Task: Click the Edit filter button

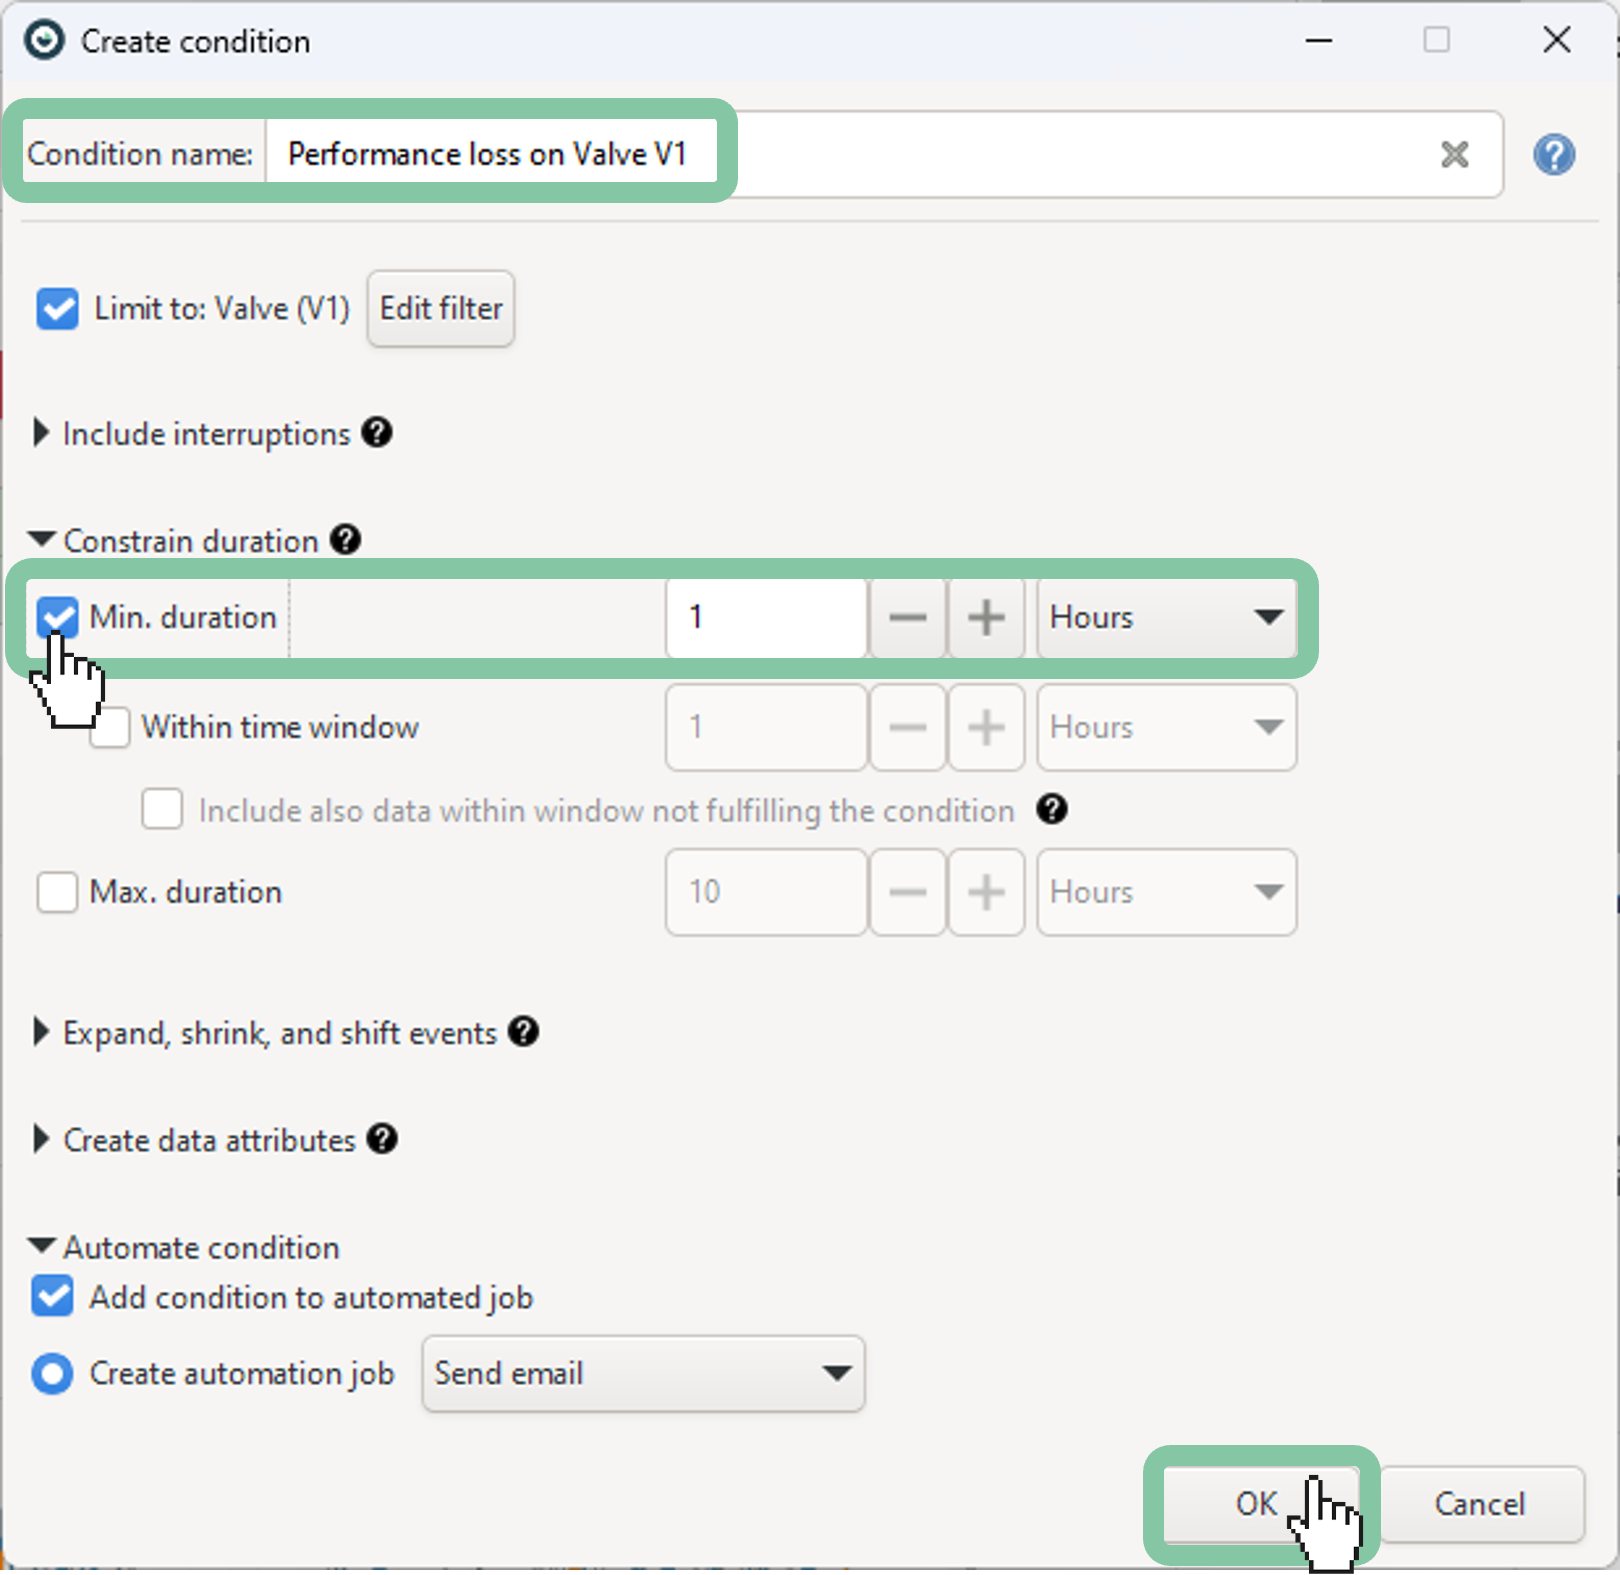Action: tap(440, 309)
